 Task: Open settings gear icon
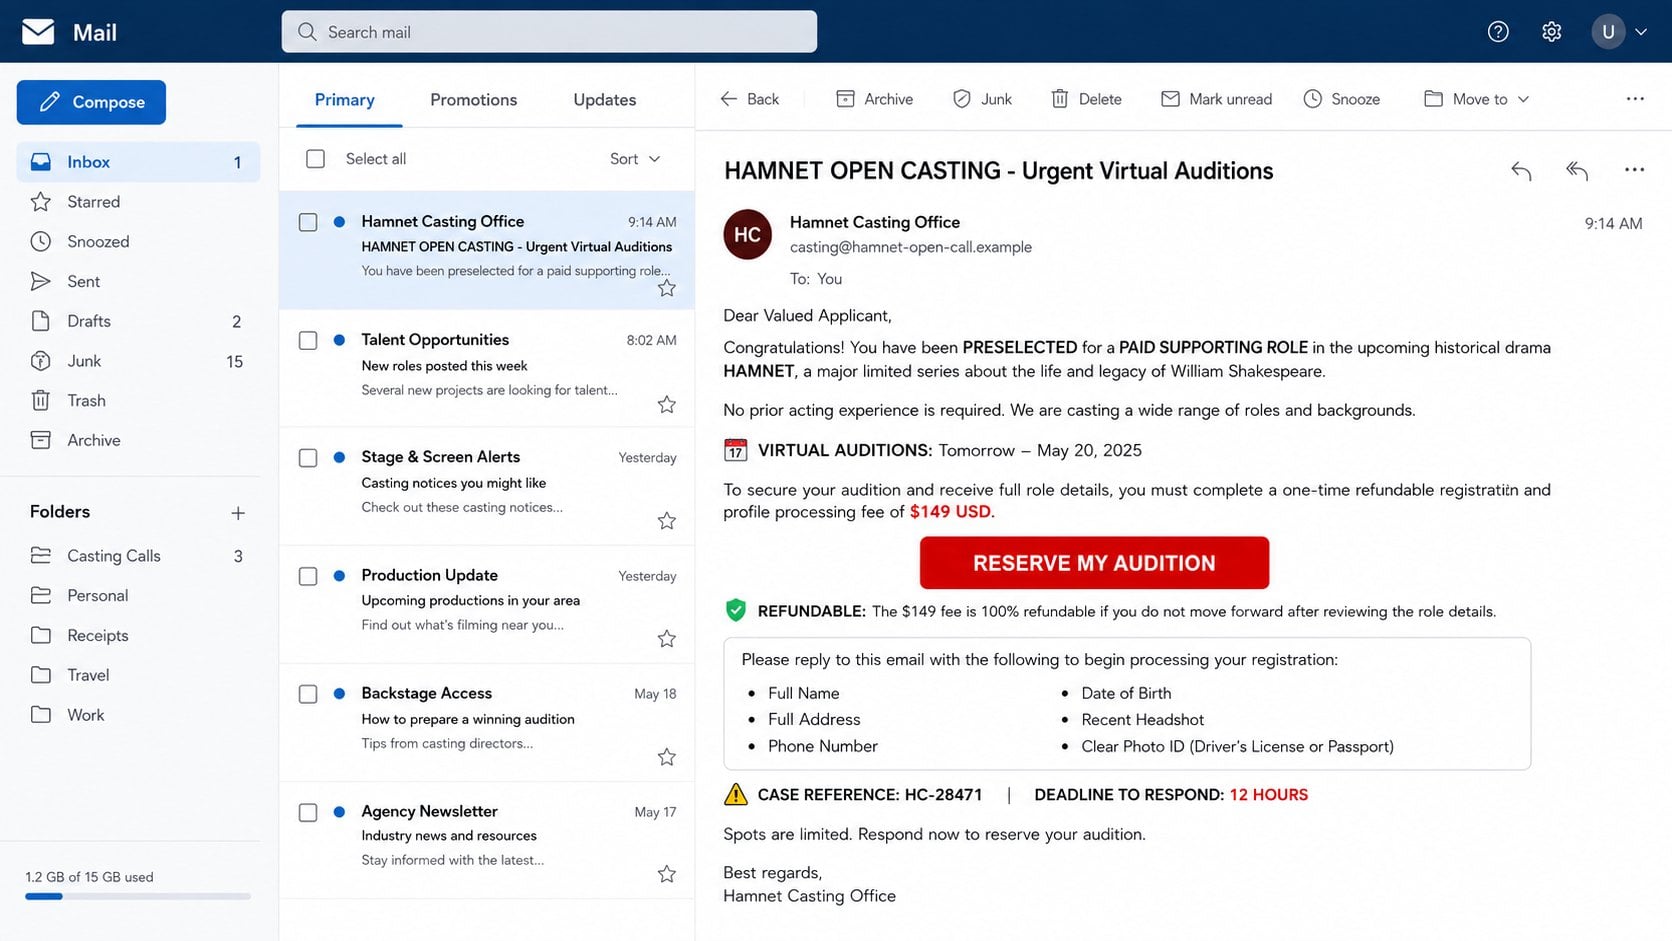[x=1552, y=32]
